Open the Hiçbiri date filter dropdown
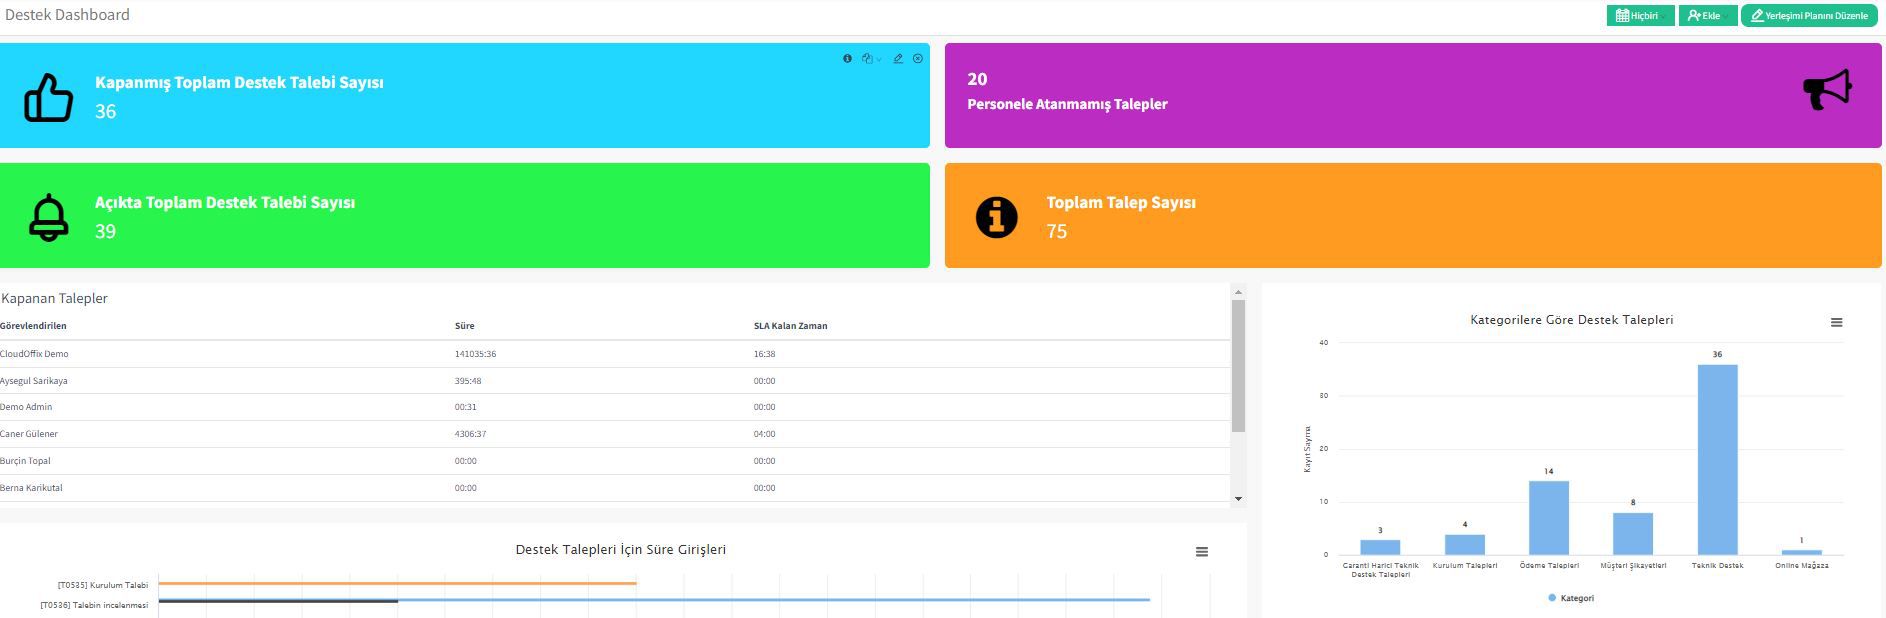The image size is (1886, 618). coord(1640,16)
